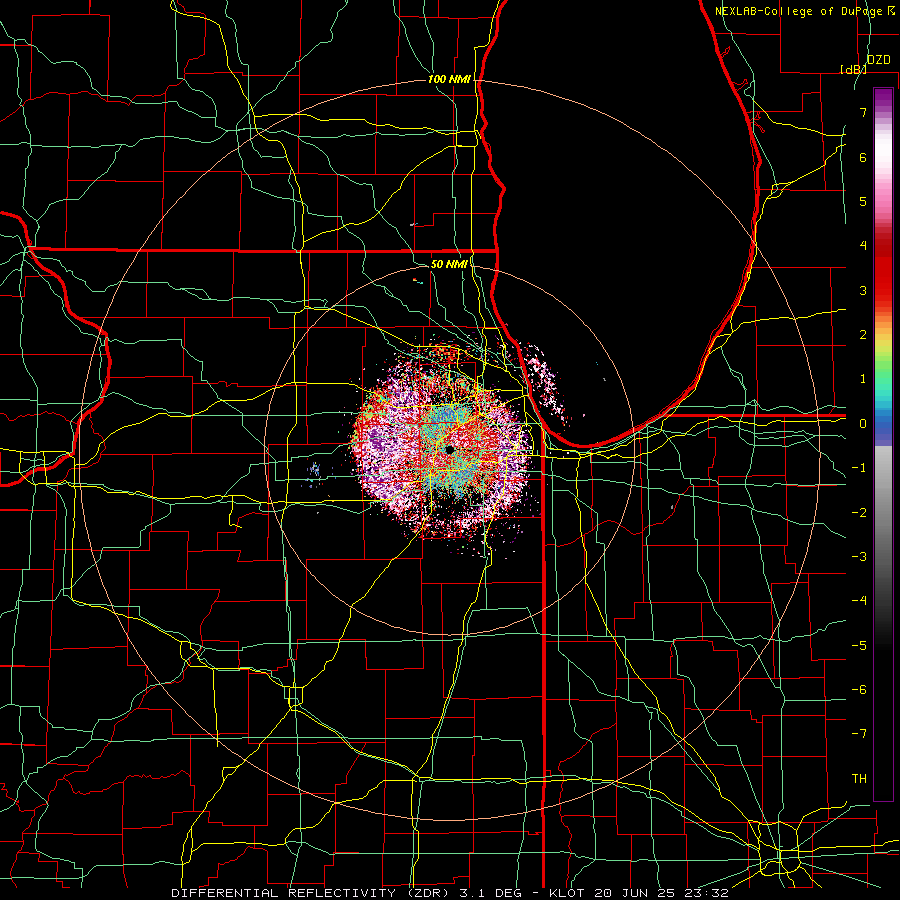Image resolution: width=900 pixels, height=900 pixels.
Task: Click the TH threshold label on scale
Action: (859, 779)
